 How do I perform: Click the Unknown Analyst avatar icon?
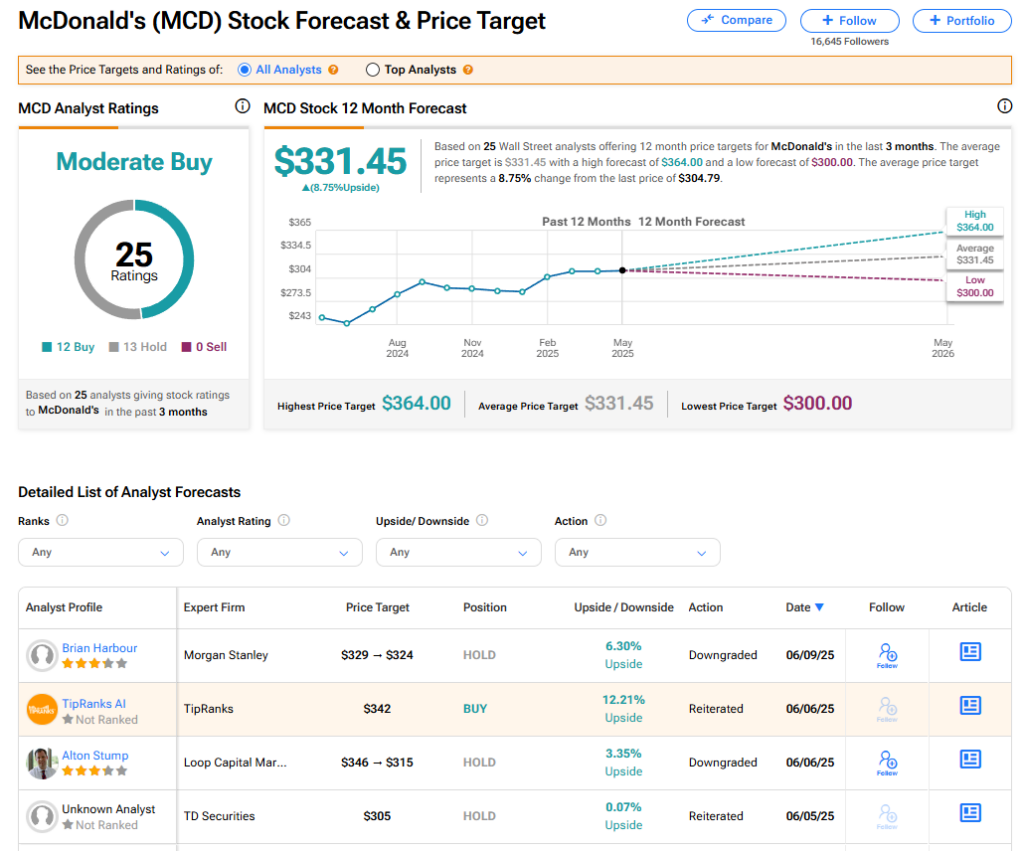point(42,816)
